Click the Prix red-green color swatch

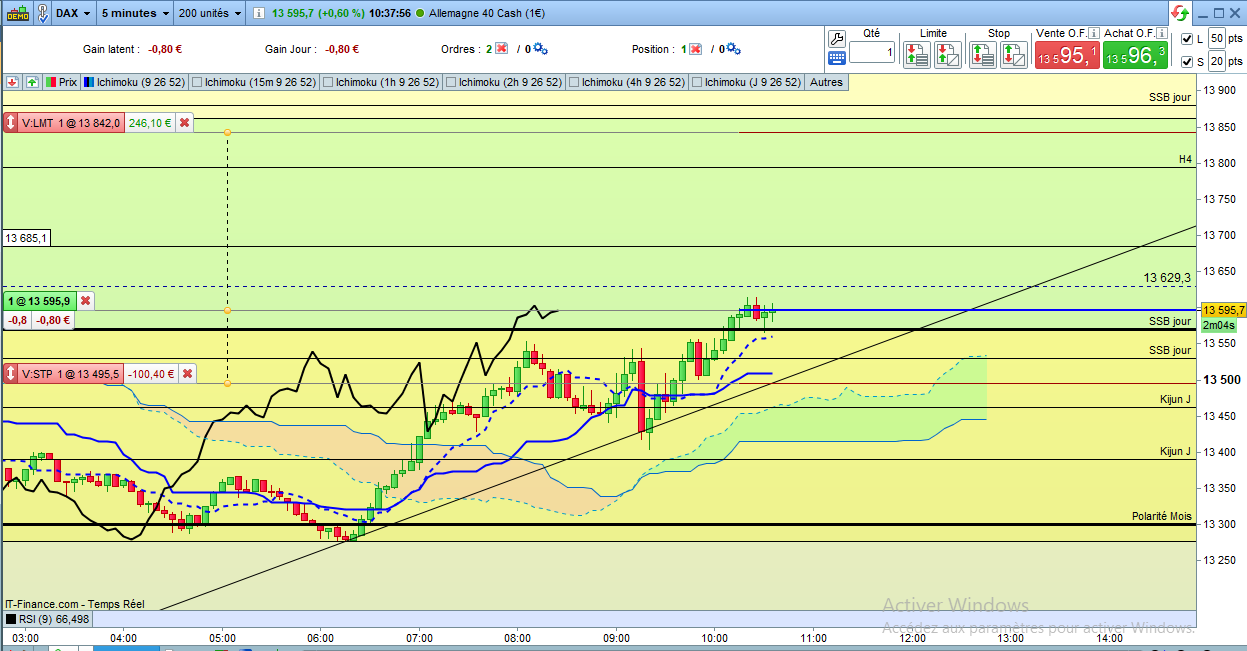(x=51, y=82)
